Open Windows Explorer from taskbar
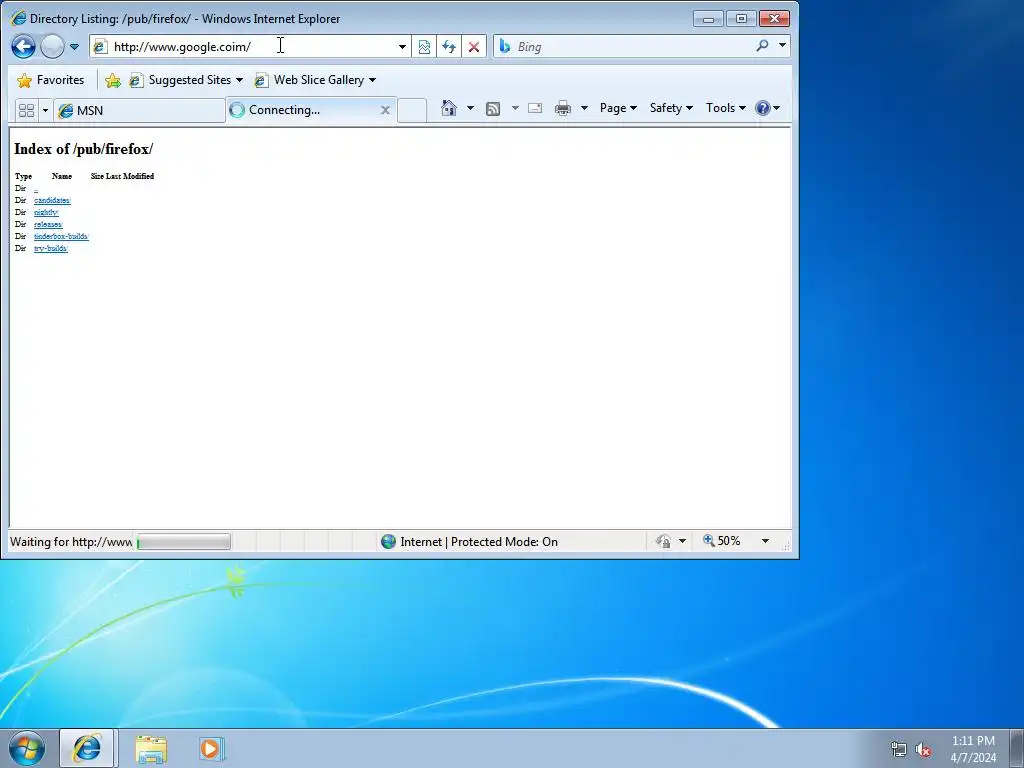The width and height of the screenshot is (1024, 768). coord(151,748)
